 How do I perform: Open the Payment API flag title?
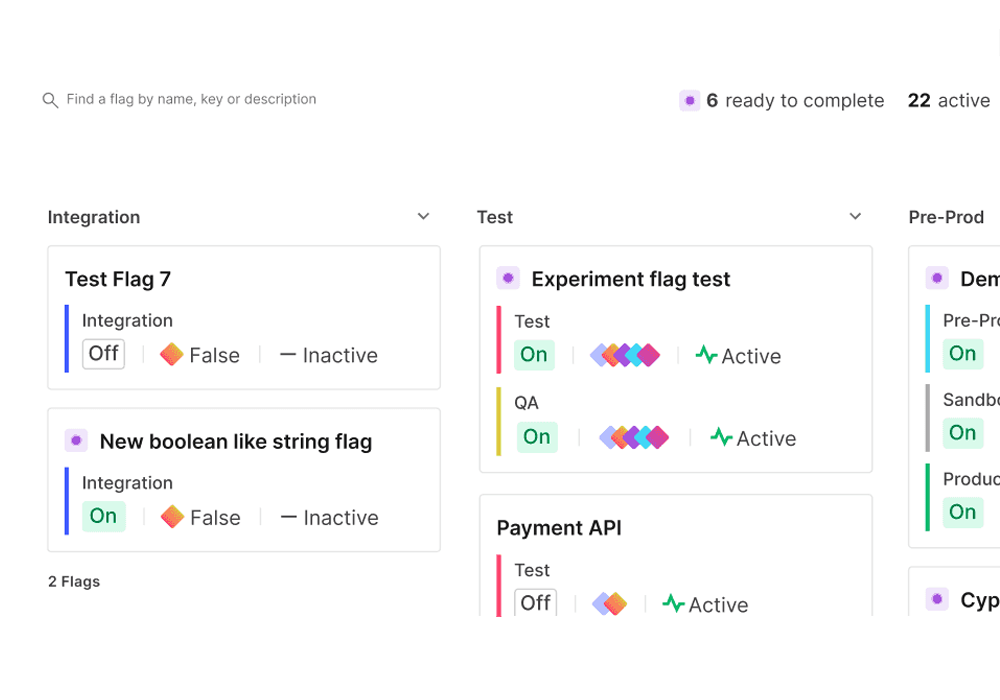click(x=559, y=528)
